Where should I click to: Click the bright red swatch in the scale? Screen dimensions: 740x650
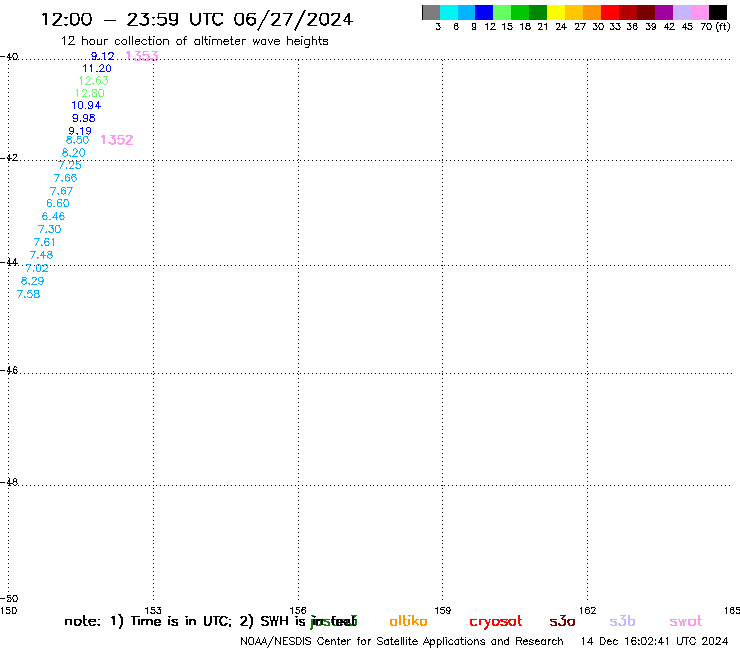[x=610, y=12]
